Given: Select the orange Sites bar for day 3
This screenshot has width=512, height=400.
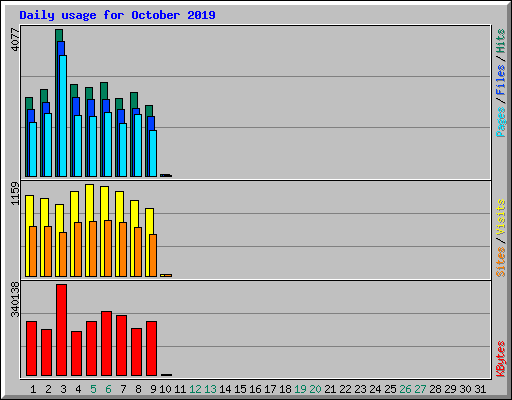Looking at the screenshot, I should [x=63, y=254].
